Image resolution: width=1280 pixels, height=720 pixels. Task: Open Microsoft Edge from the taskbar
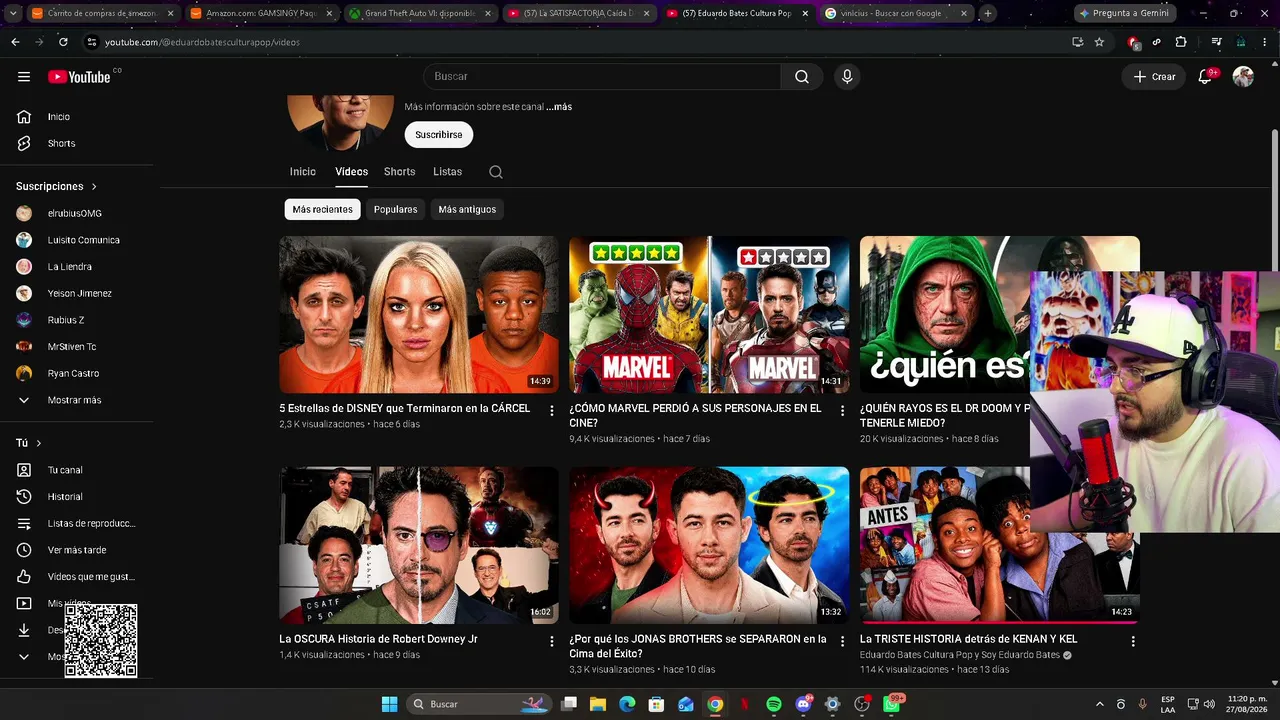click(627, 704)
